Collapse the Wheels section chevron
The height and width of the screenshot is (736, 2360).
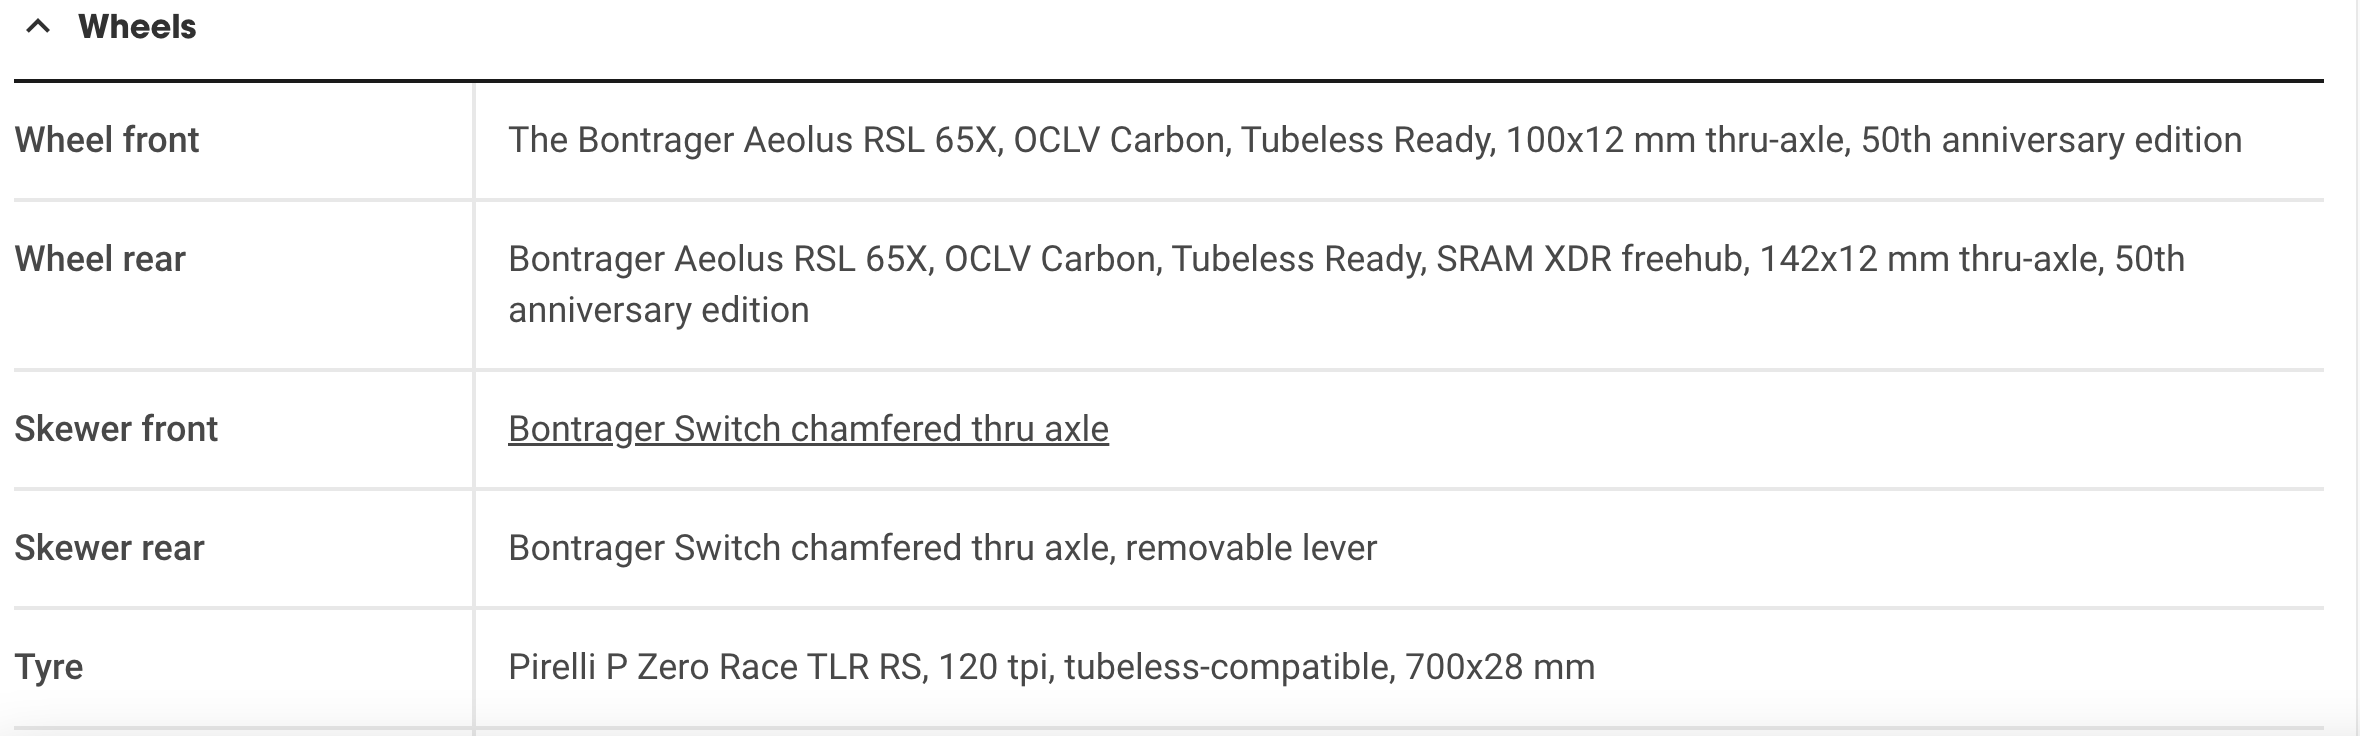coord(38,27)
